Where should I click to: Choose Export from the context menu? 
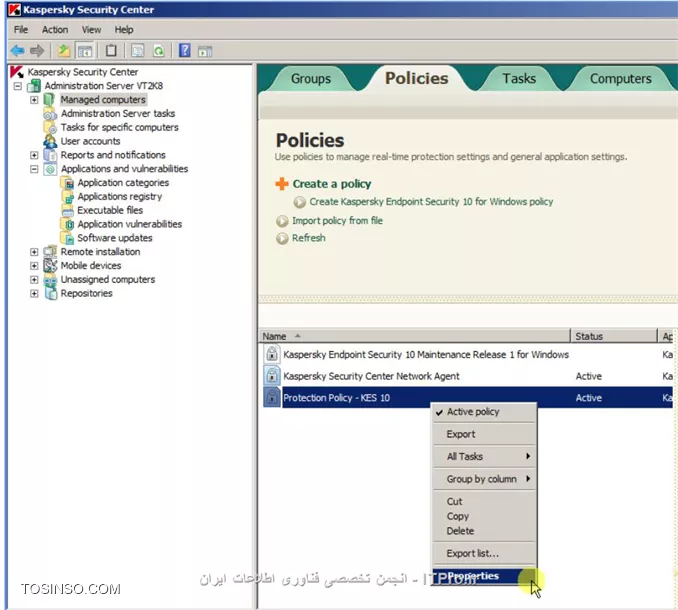[x=485, y=434]
